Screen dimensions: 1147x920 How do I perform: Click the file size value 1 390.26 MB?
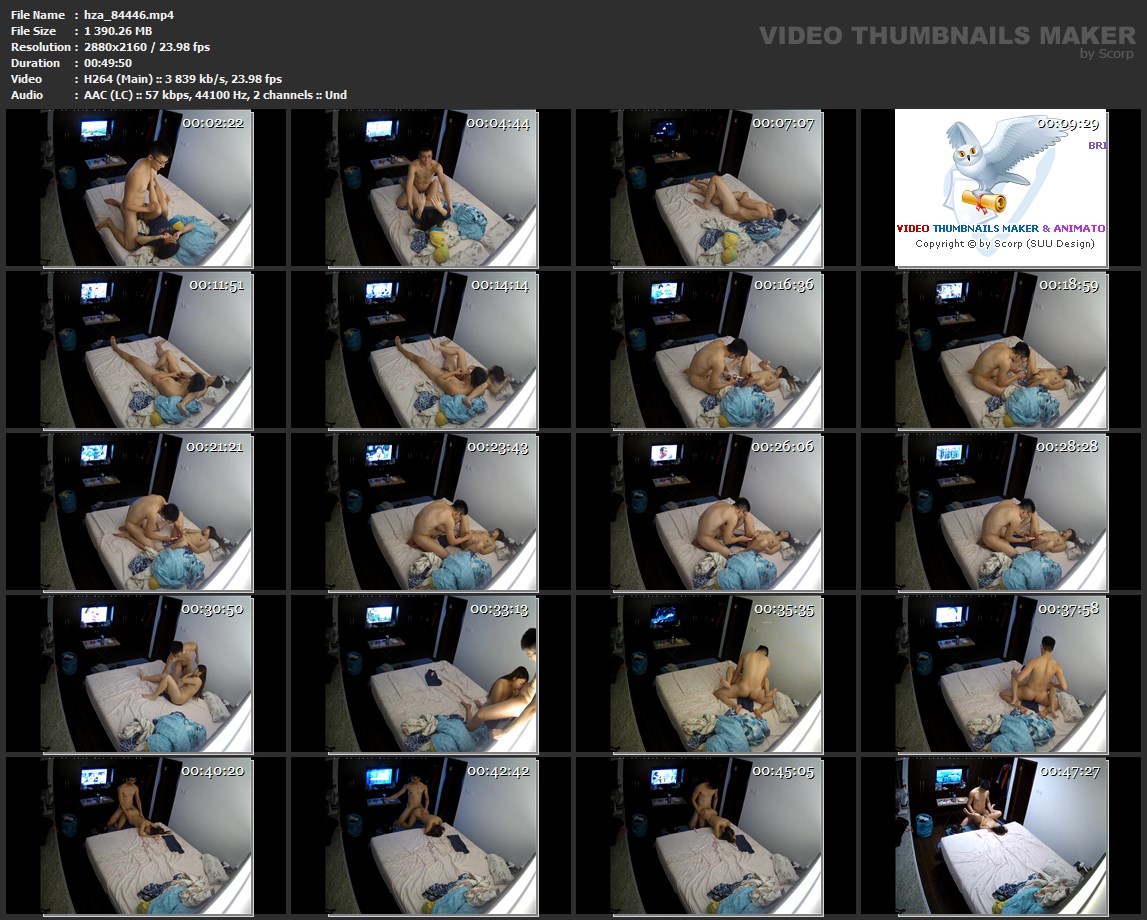118,31
